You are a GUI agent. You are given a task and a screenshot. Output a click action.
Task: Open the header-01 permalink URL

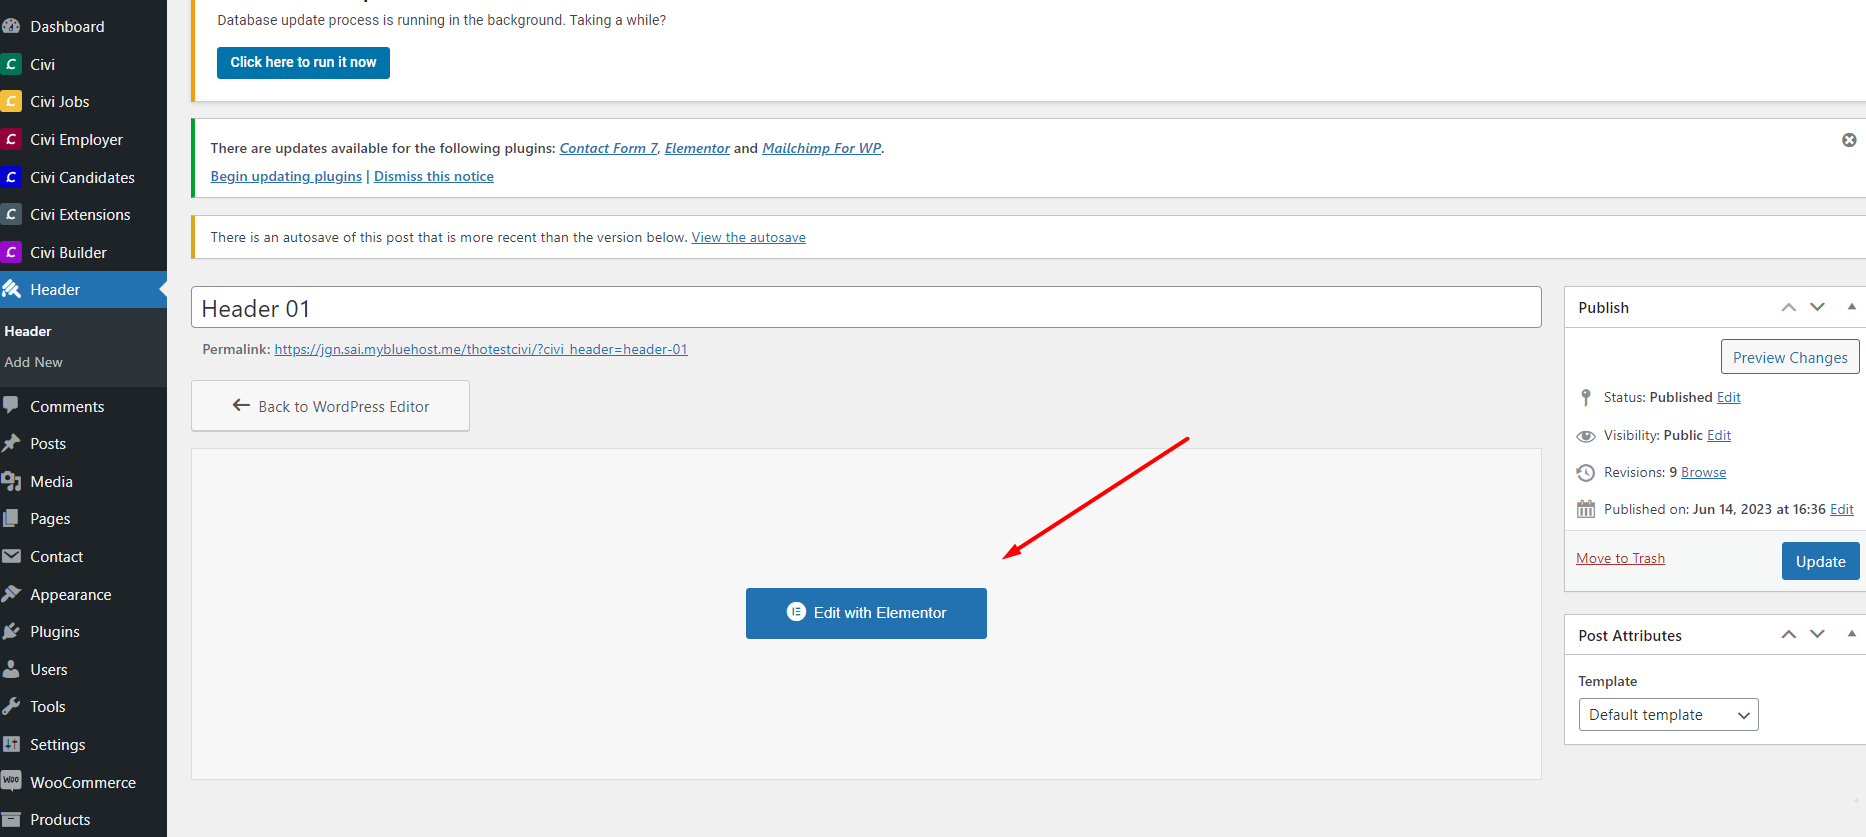(x=481, y=349)
